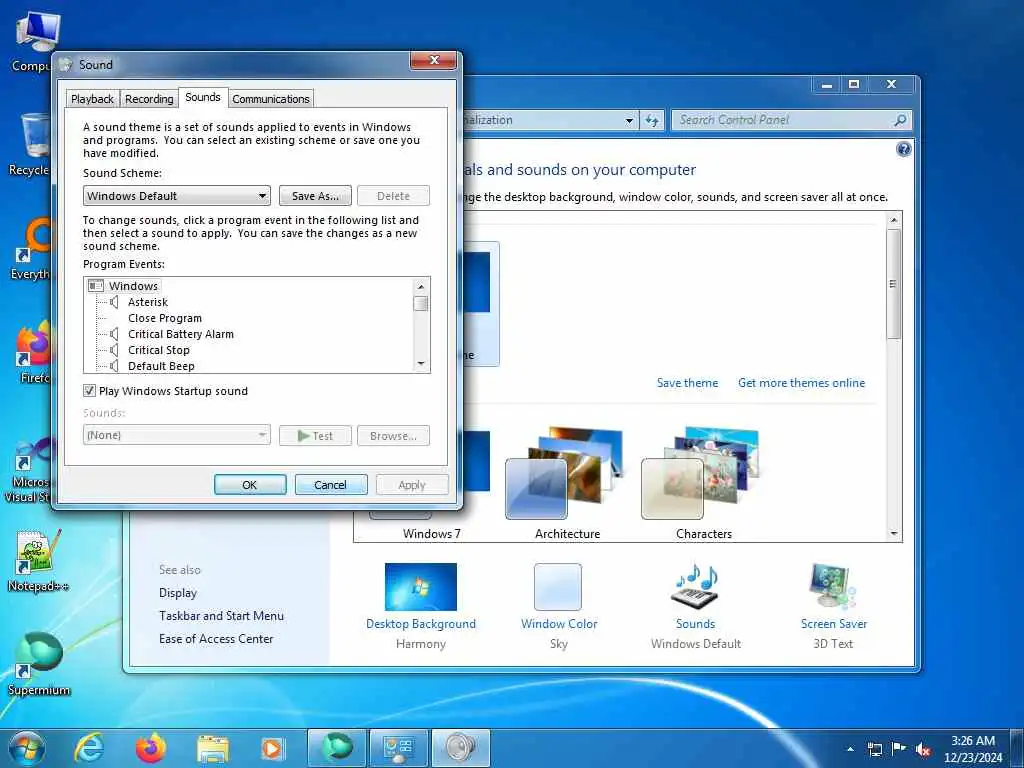Click the Default Beep speaker icon

114,366
